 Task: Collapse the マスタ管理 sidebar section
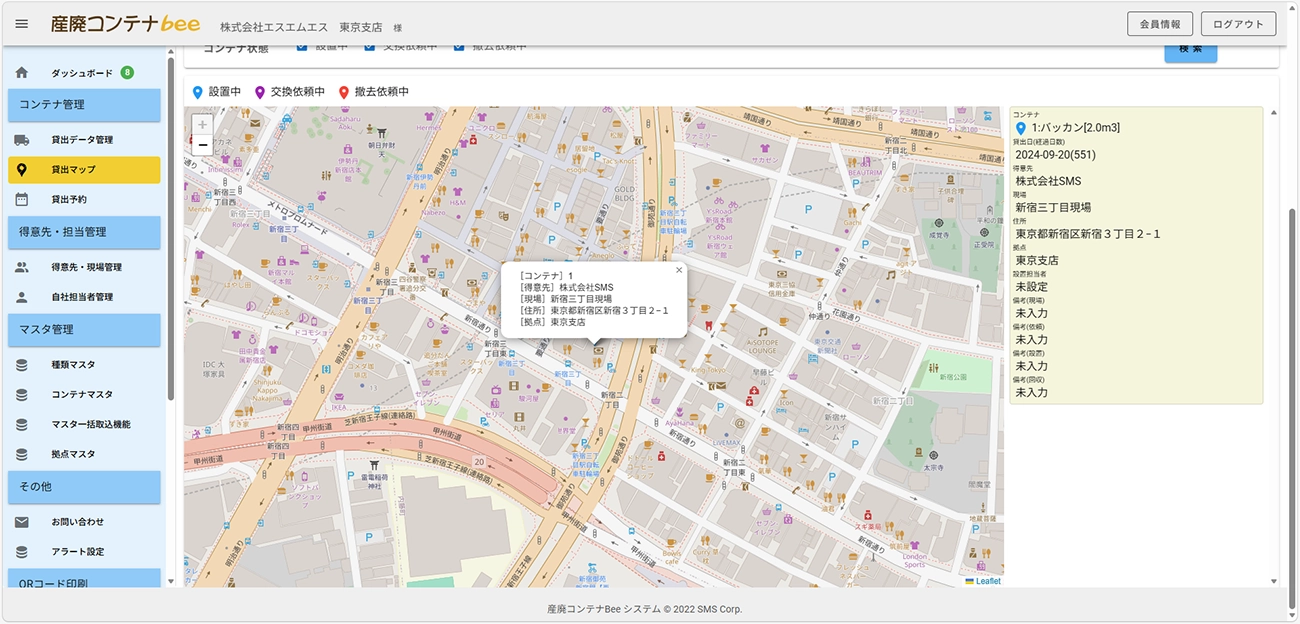click(84, 330)
